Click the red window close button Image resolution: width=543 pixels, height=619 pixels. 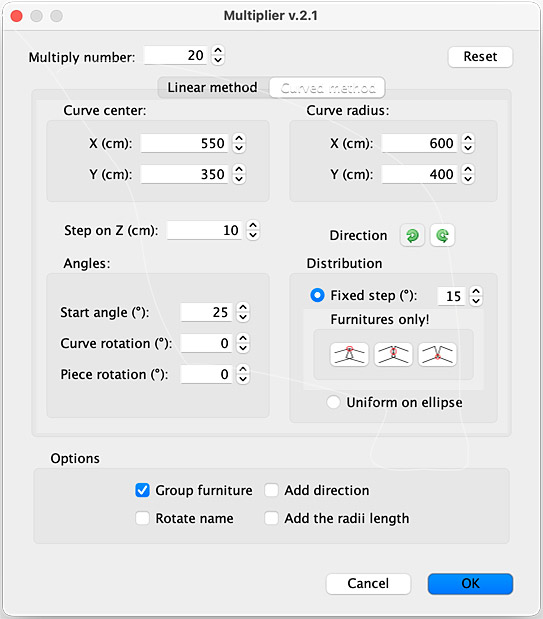tap(17, 16)
